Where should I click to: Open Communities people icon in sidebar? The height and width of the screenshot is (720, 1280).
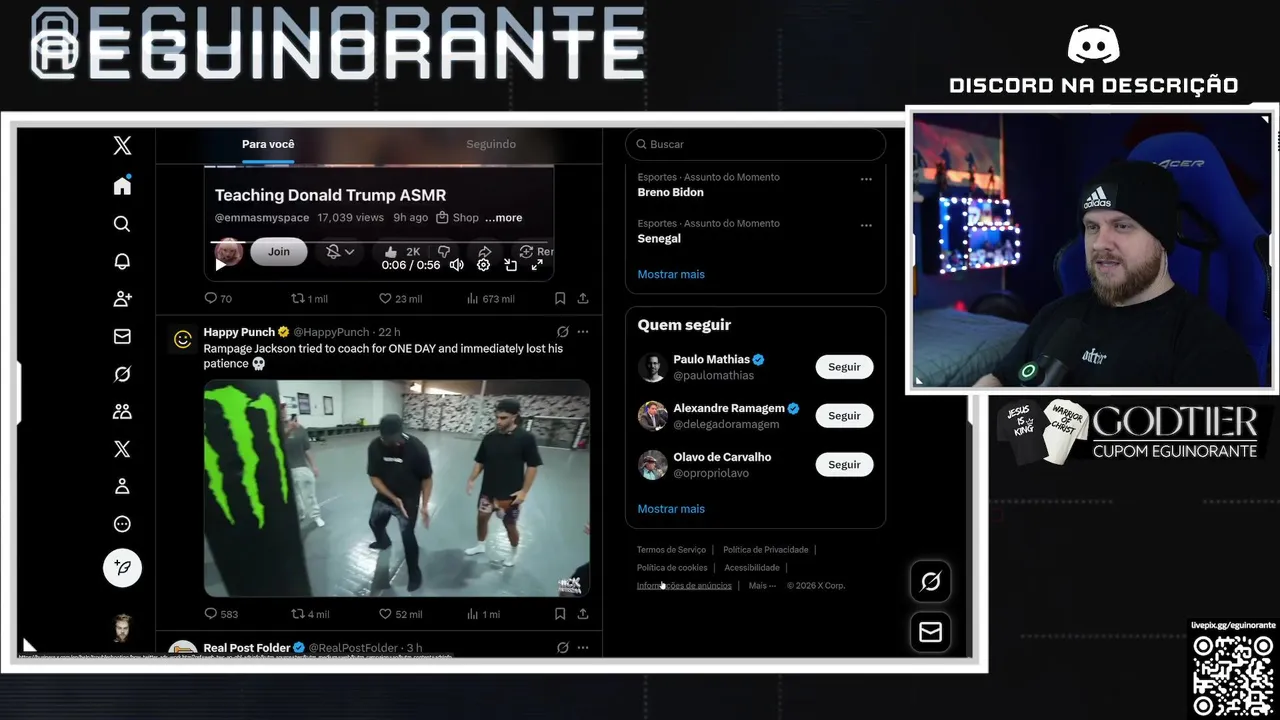pos(122,411)
